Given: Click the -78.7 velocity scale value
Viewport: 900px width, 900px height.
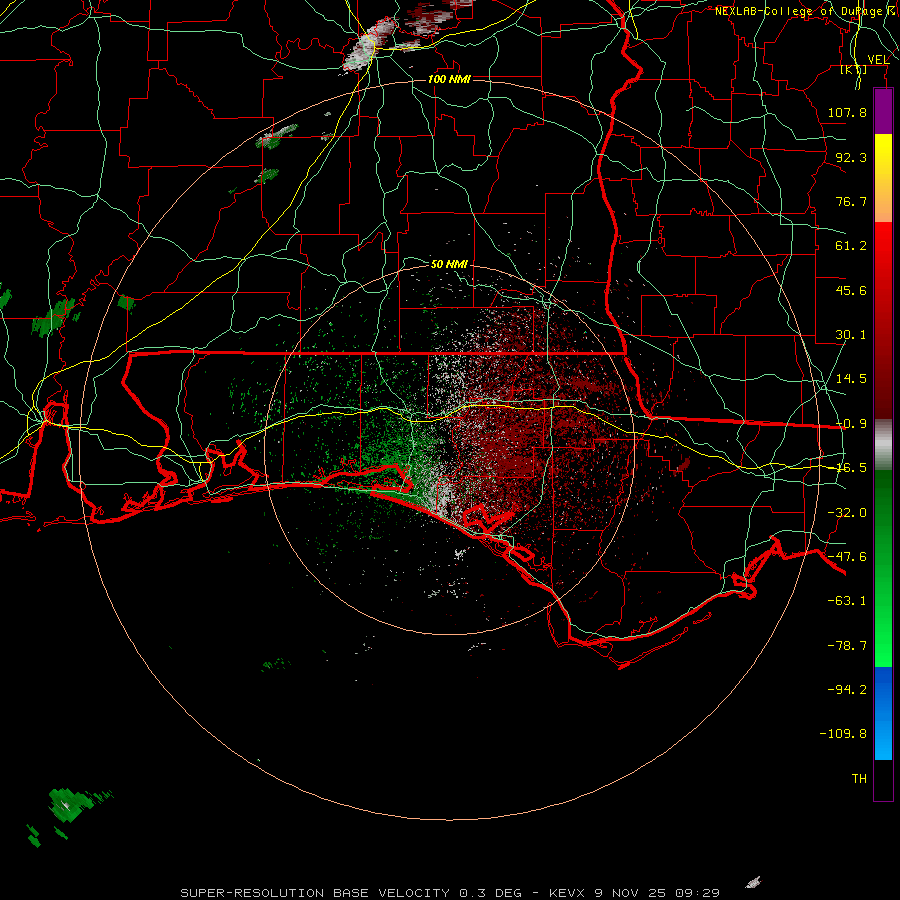Looking at the screenshot, I should click(847, 646).
